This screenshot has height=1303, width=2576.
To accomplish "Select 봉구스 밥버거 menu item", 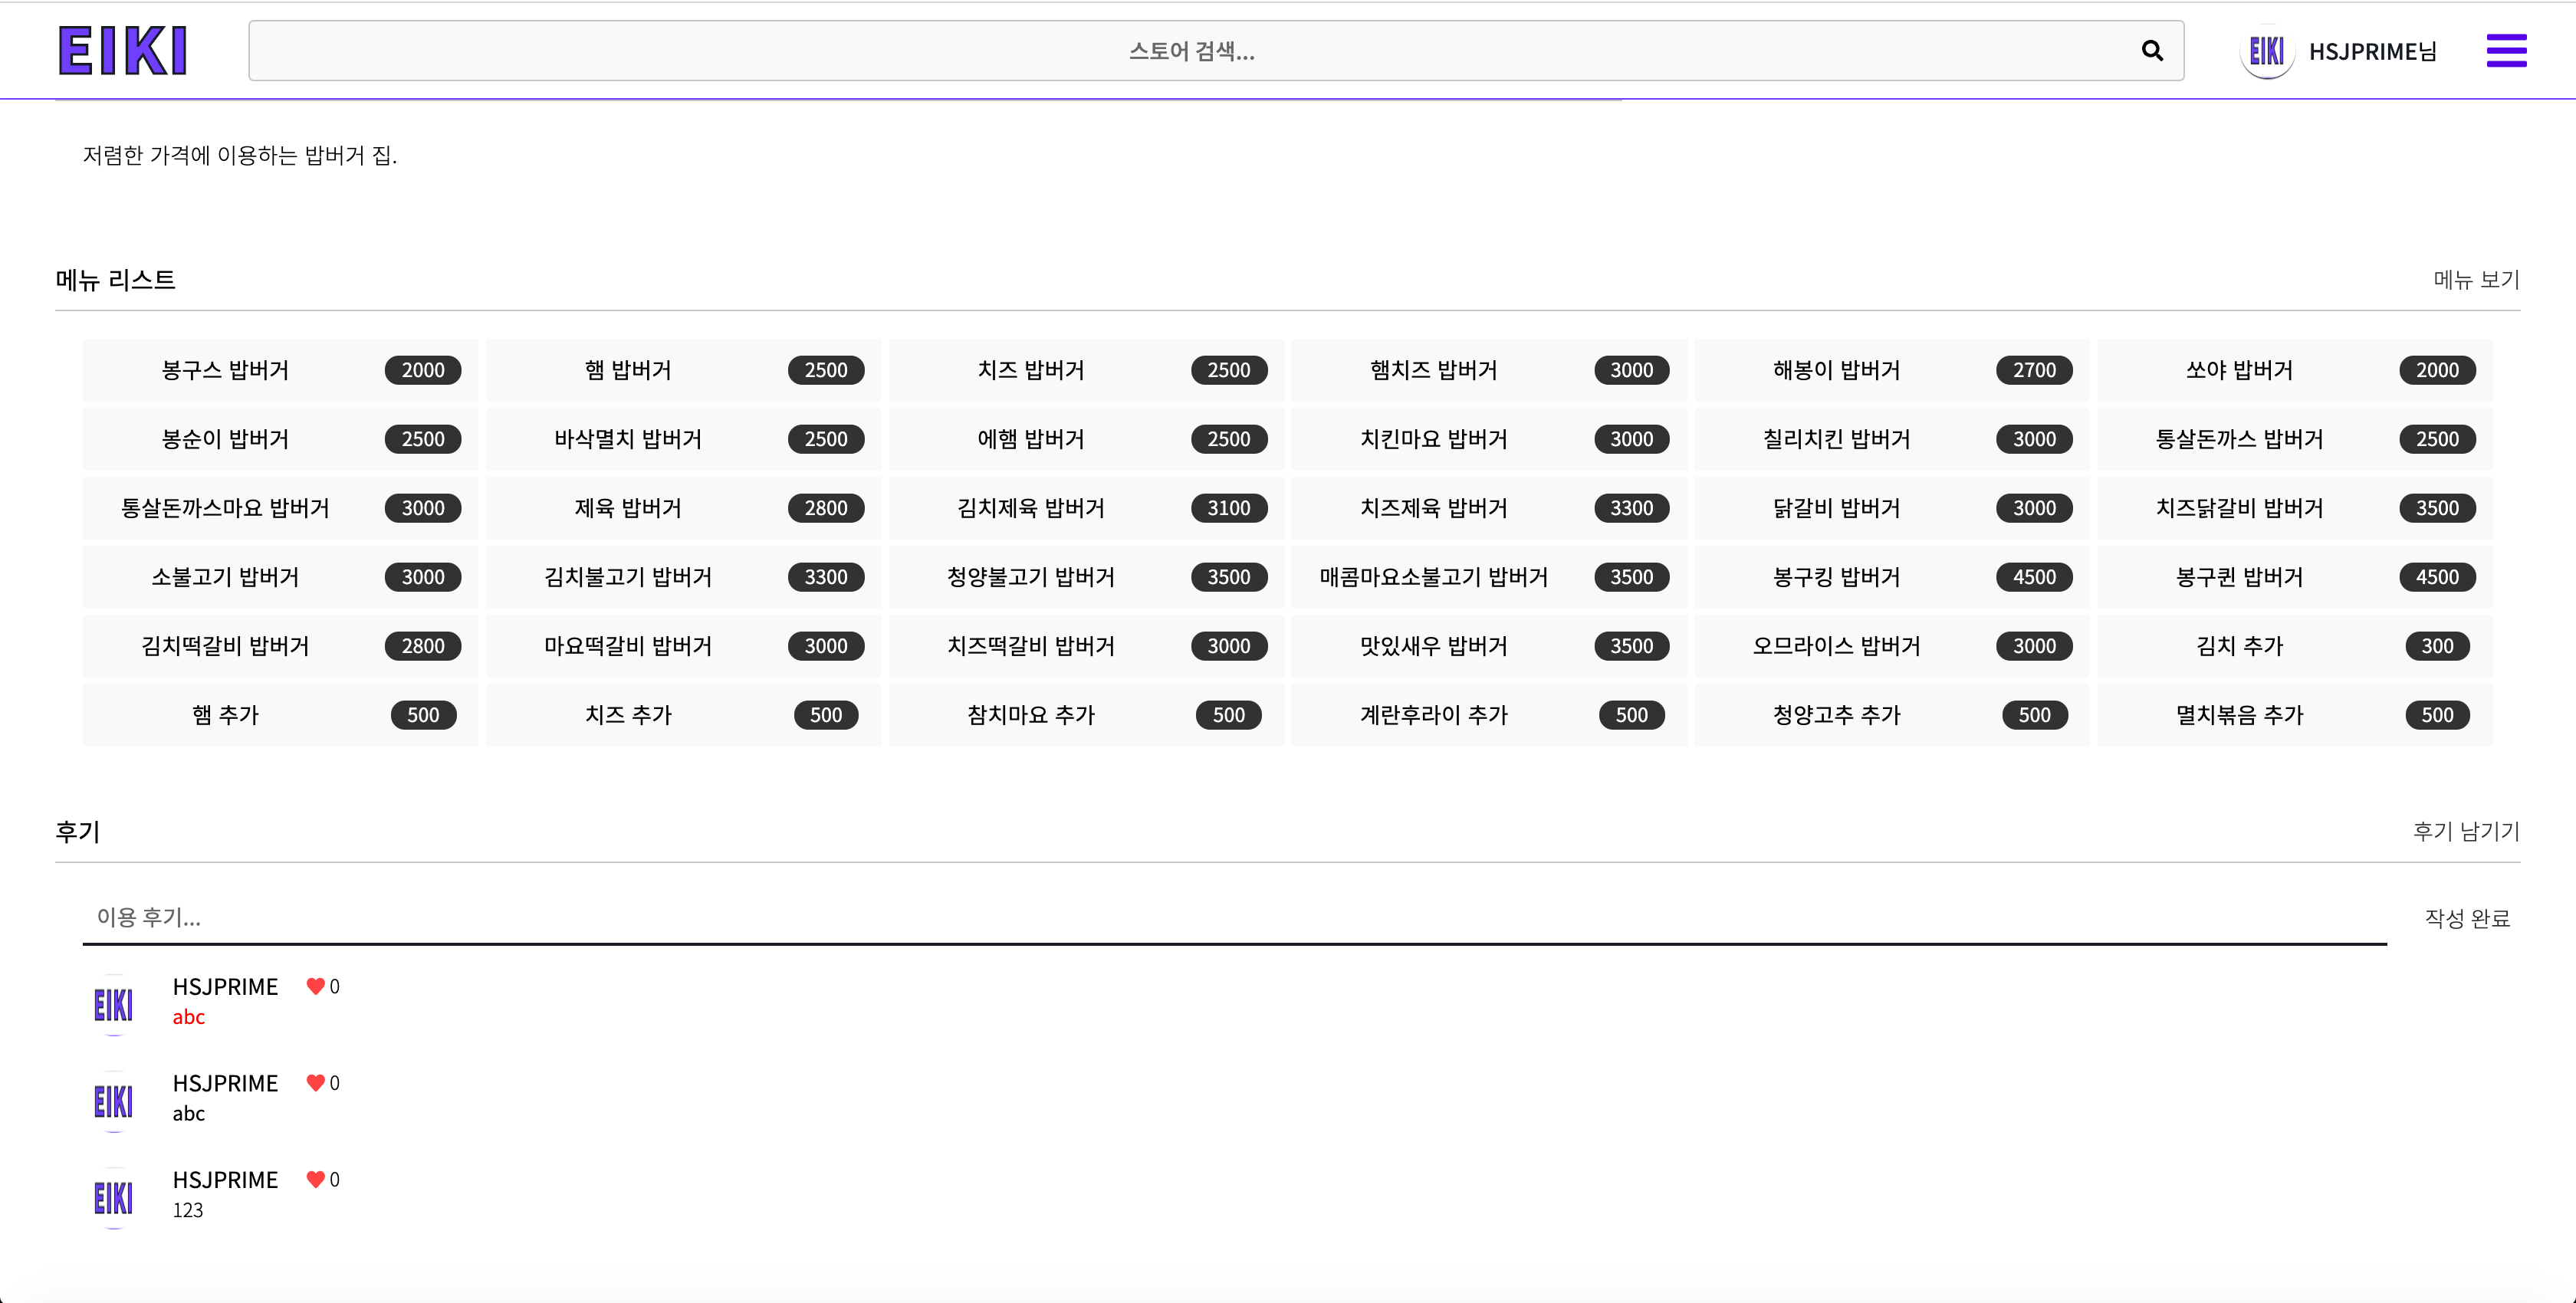I will (226, 370).
